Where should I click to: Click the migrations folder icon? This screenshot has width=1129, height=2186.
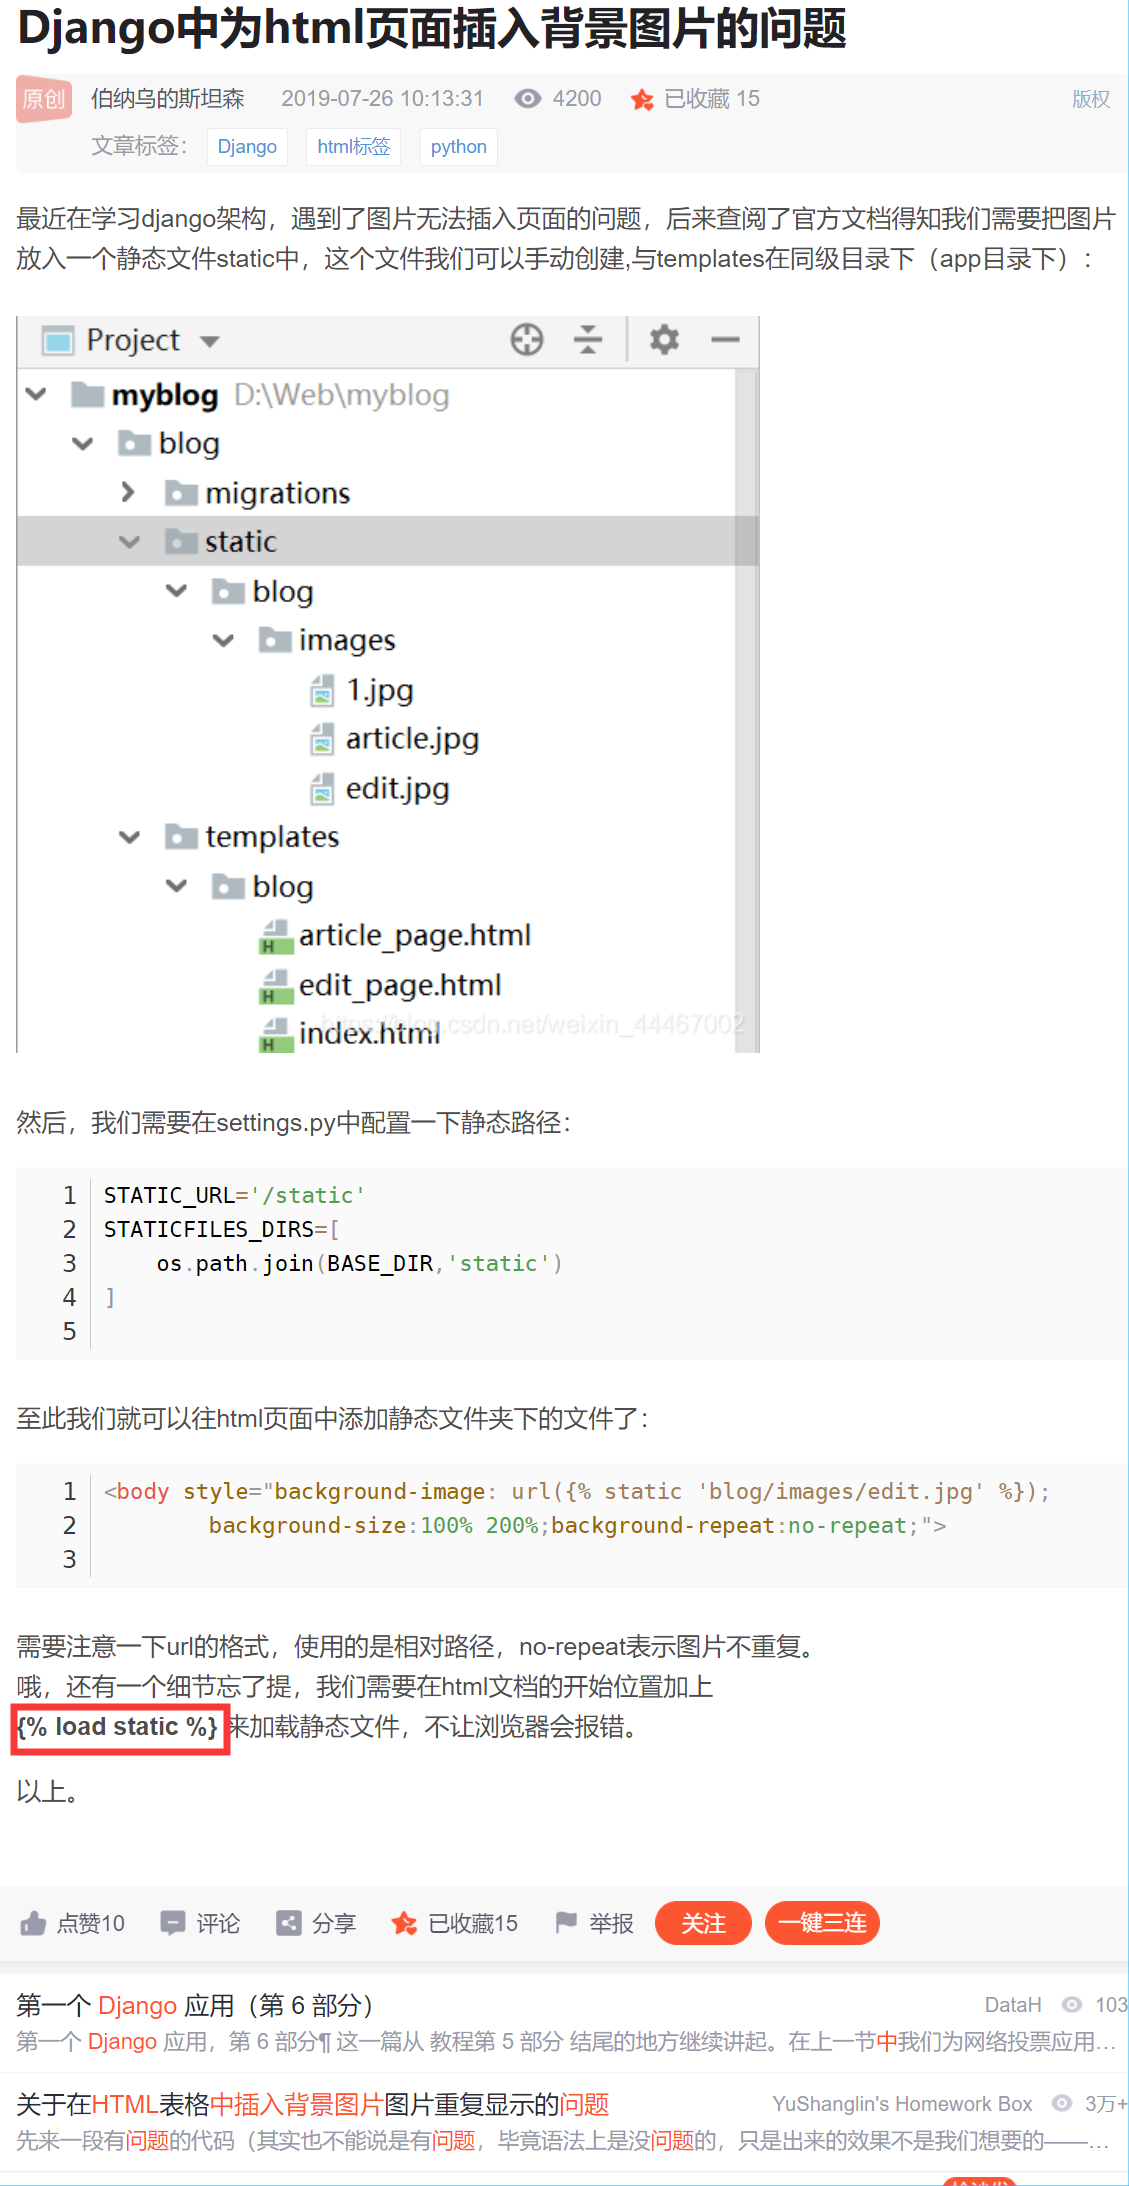point(181,493)
